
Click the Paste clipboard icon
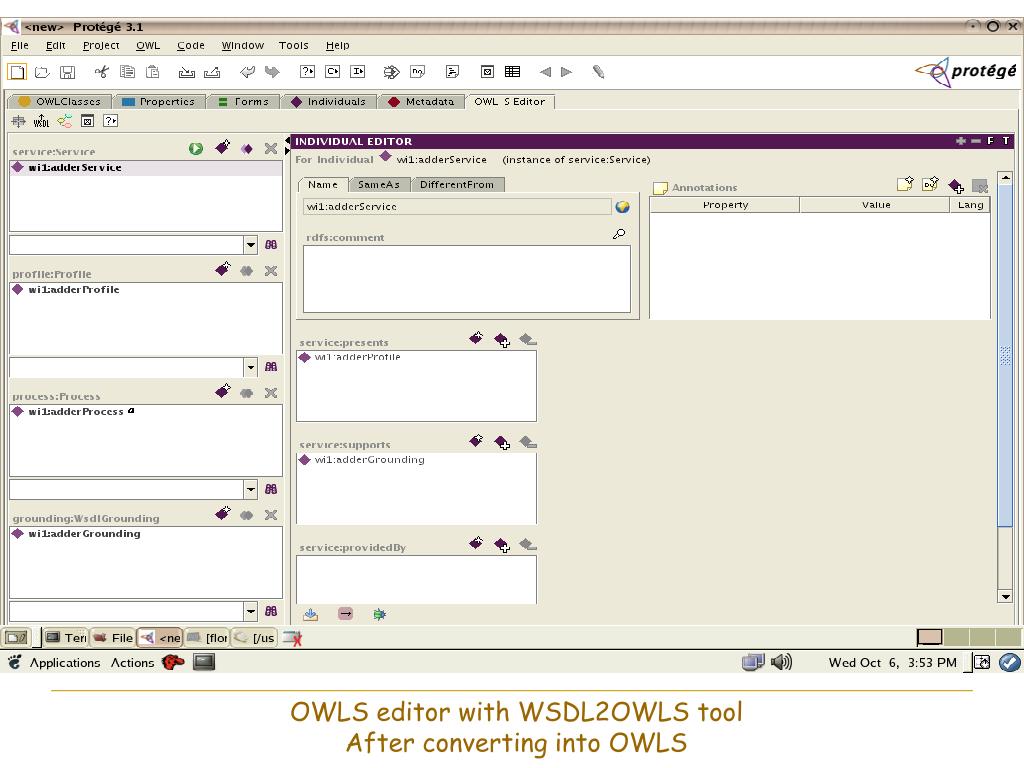[x=153, y=72]
